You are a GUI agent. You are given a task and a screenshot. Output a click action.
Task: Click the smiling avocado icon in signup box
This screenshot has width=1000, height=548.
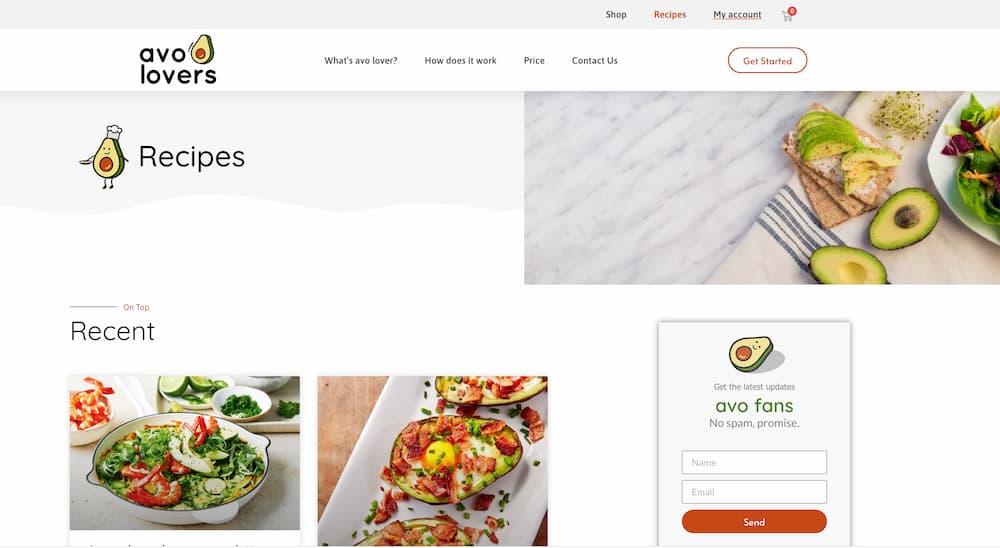[756, 354]
